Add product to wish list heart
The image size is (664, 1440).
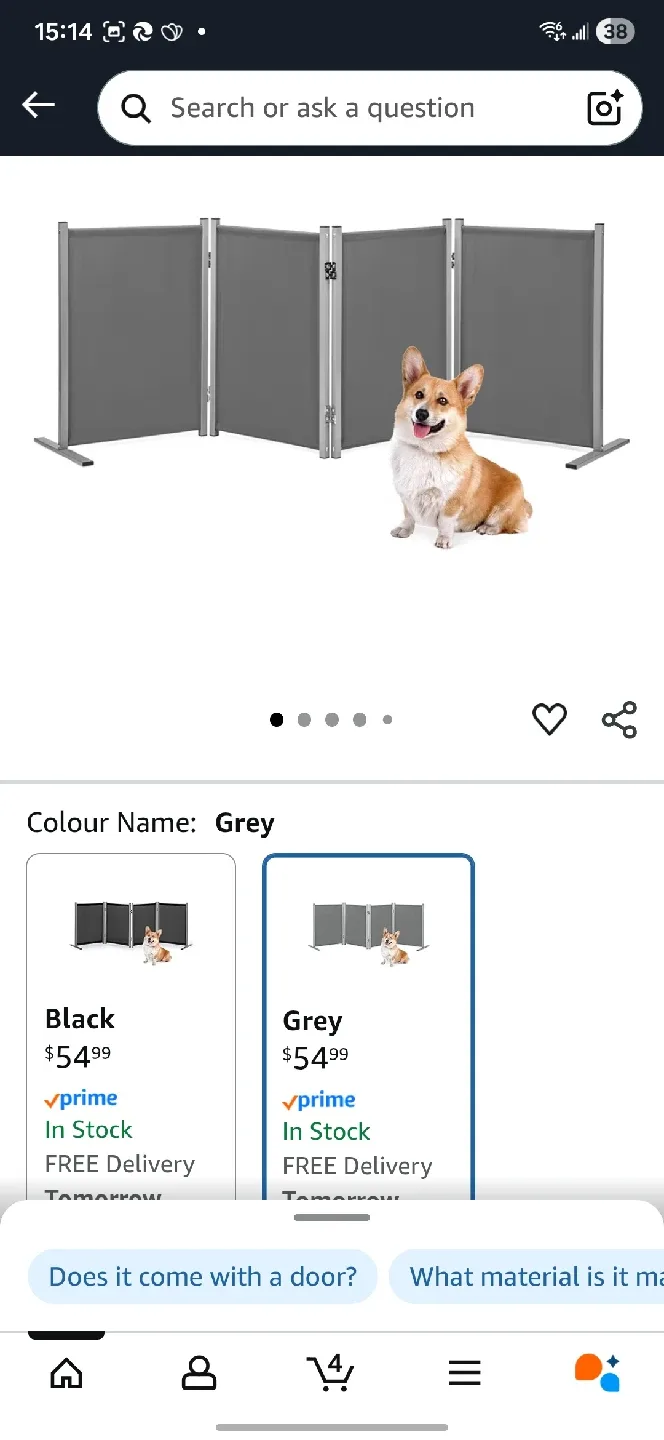[549, 719]
